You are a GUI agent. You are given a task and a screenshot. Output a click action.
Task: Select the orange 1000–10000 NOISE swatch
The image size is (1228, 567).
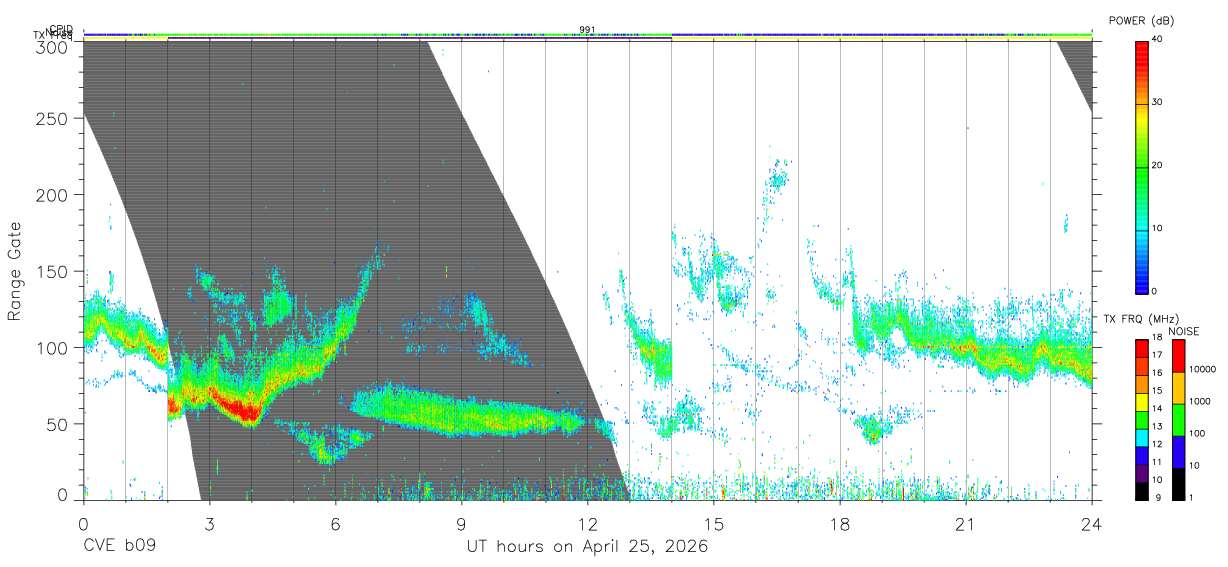coord(1178,388)
